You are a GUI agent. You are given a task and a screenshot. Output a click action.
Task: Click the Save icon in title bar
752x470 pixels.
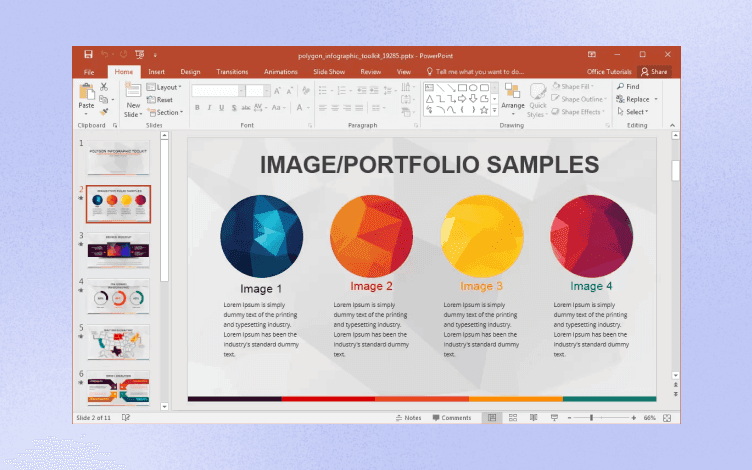click(x=88, y=54)
